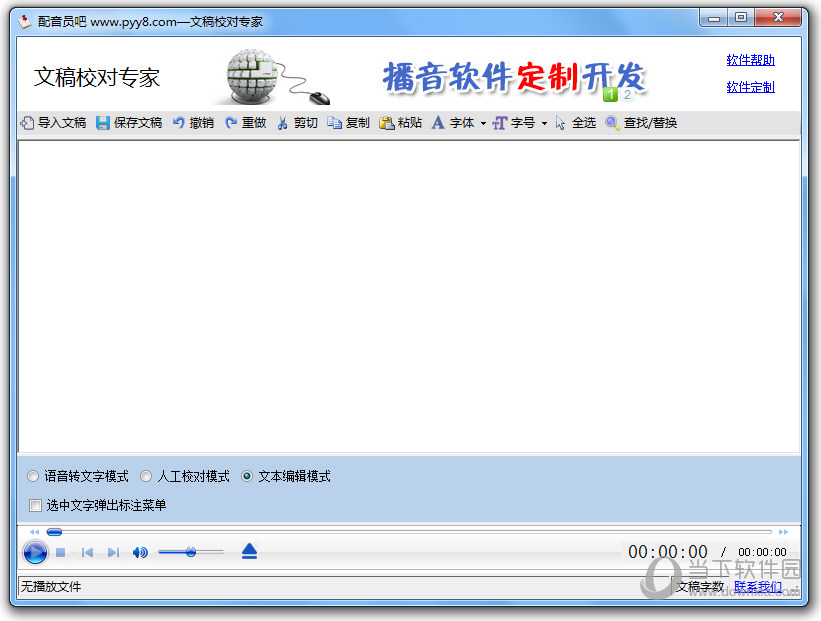Image resolution: width=821 pixels, height=621 pixels.
Task: Start playback with the play button
Action: point(35,552)
